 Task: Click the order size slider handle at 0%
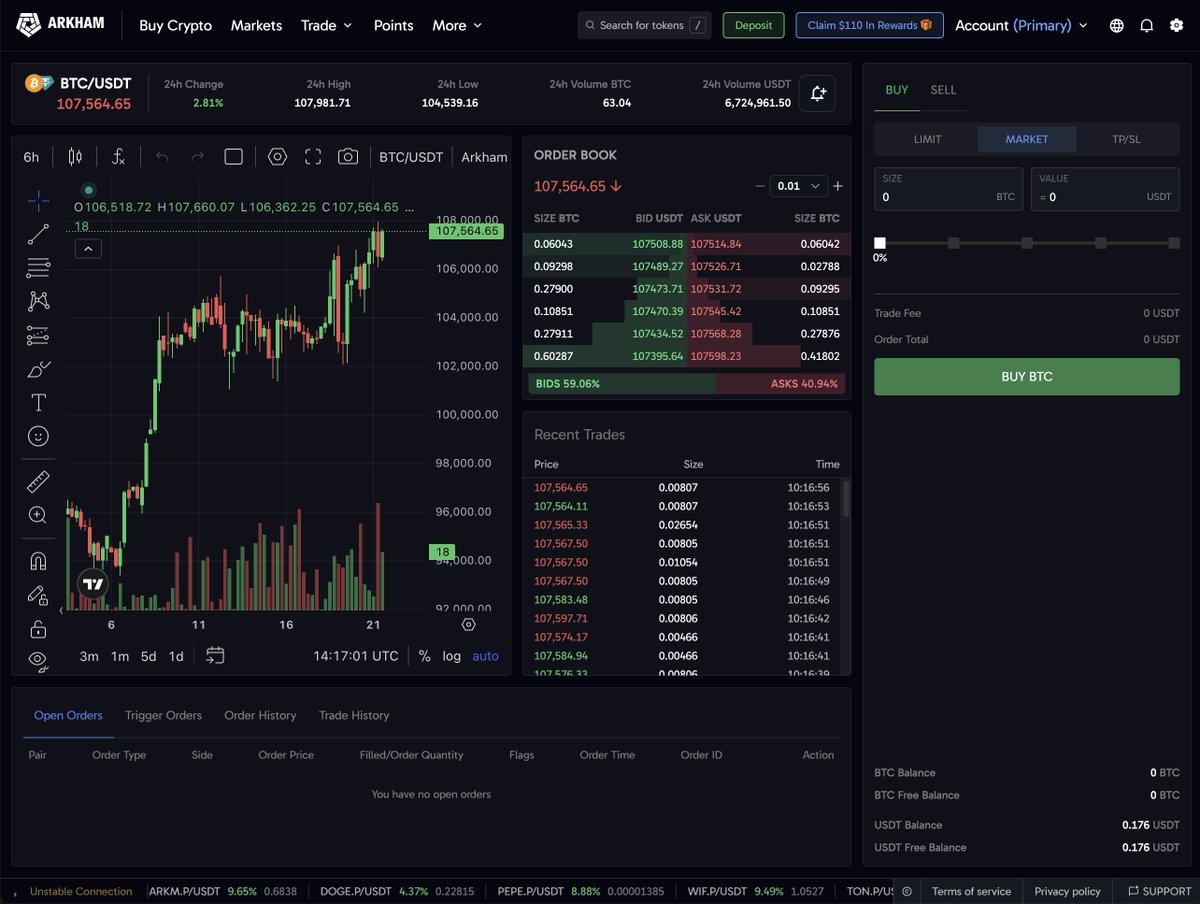pos(880,243)
